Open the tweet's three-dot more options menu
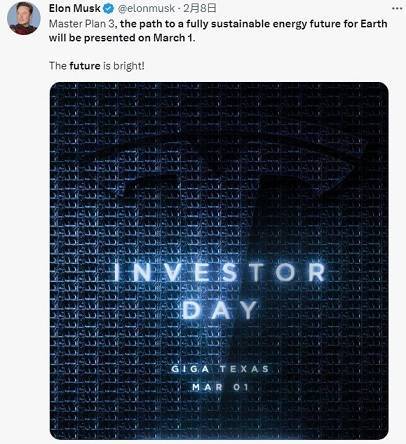 tap(397, 9)
